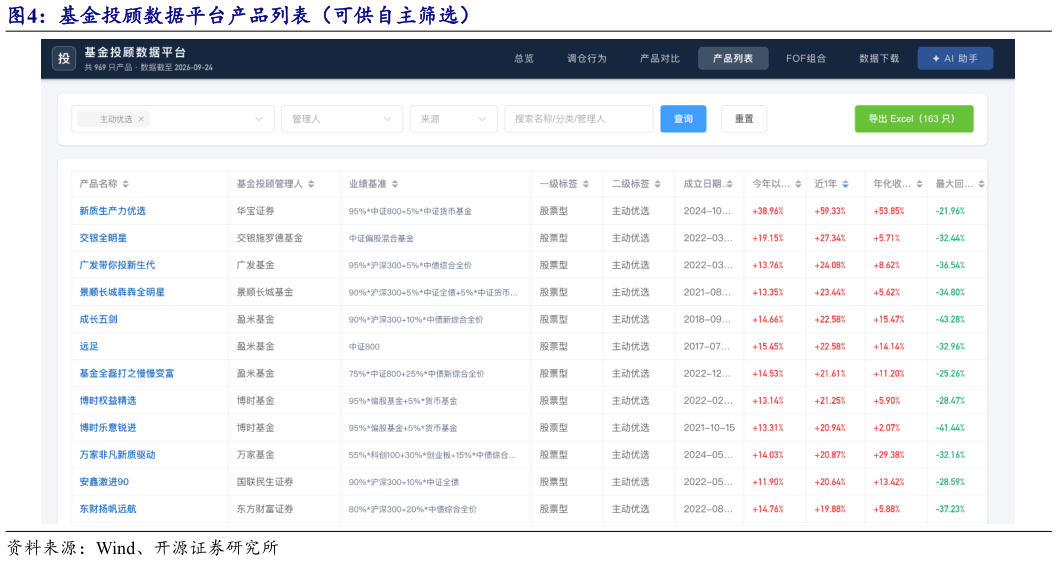Screen dimensions: 1057x561
Task: Click year-to-date value +11.90%
Action: pos(768,481)
